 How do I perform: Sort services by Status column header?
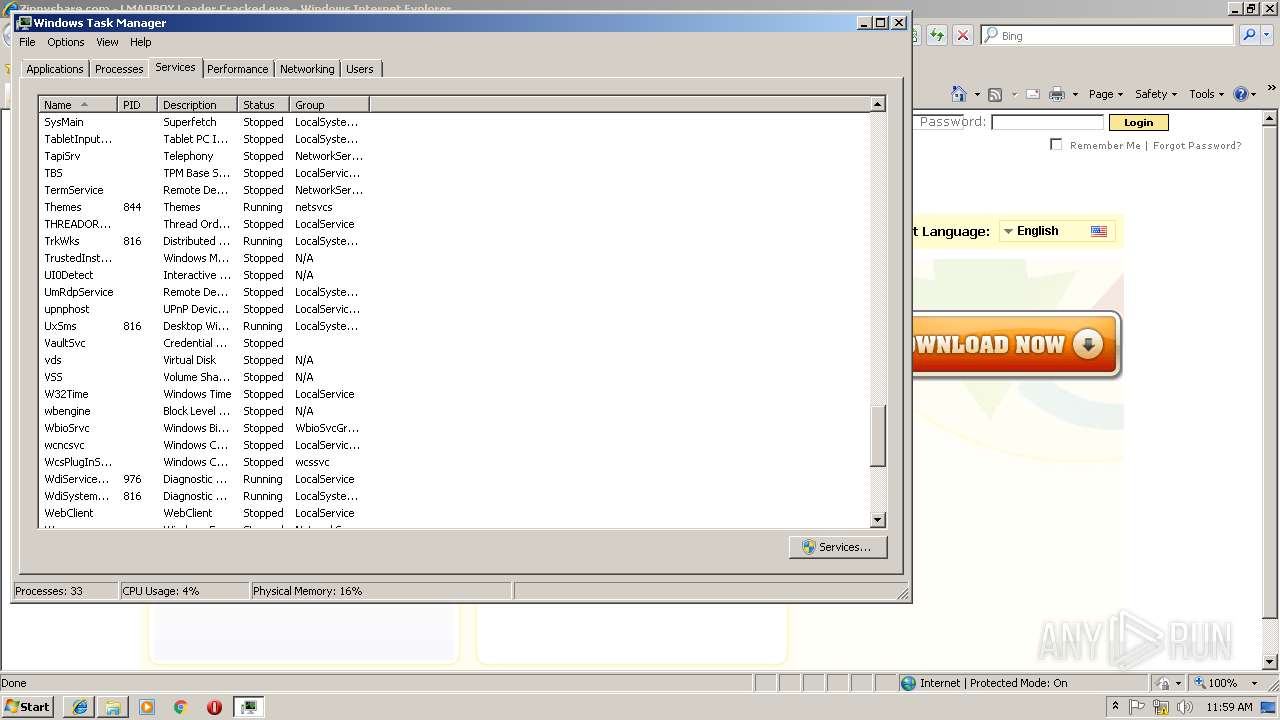click(264, 104)
